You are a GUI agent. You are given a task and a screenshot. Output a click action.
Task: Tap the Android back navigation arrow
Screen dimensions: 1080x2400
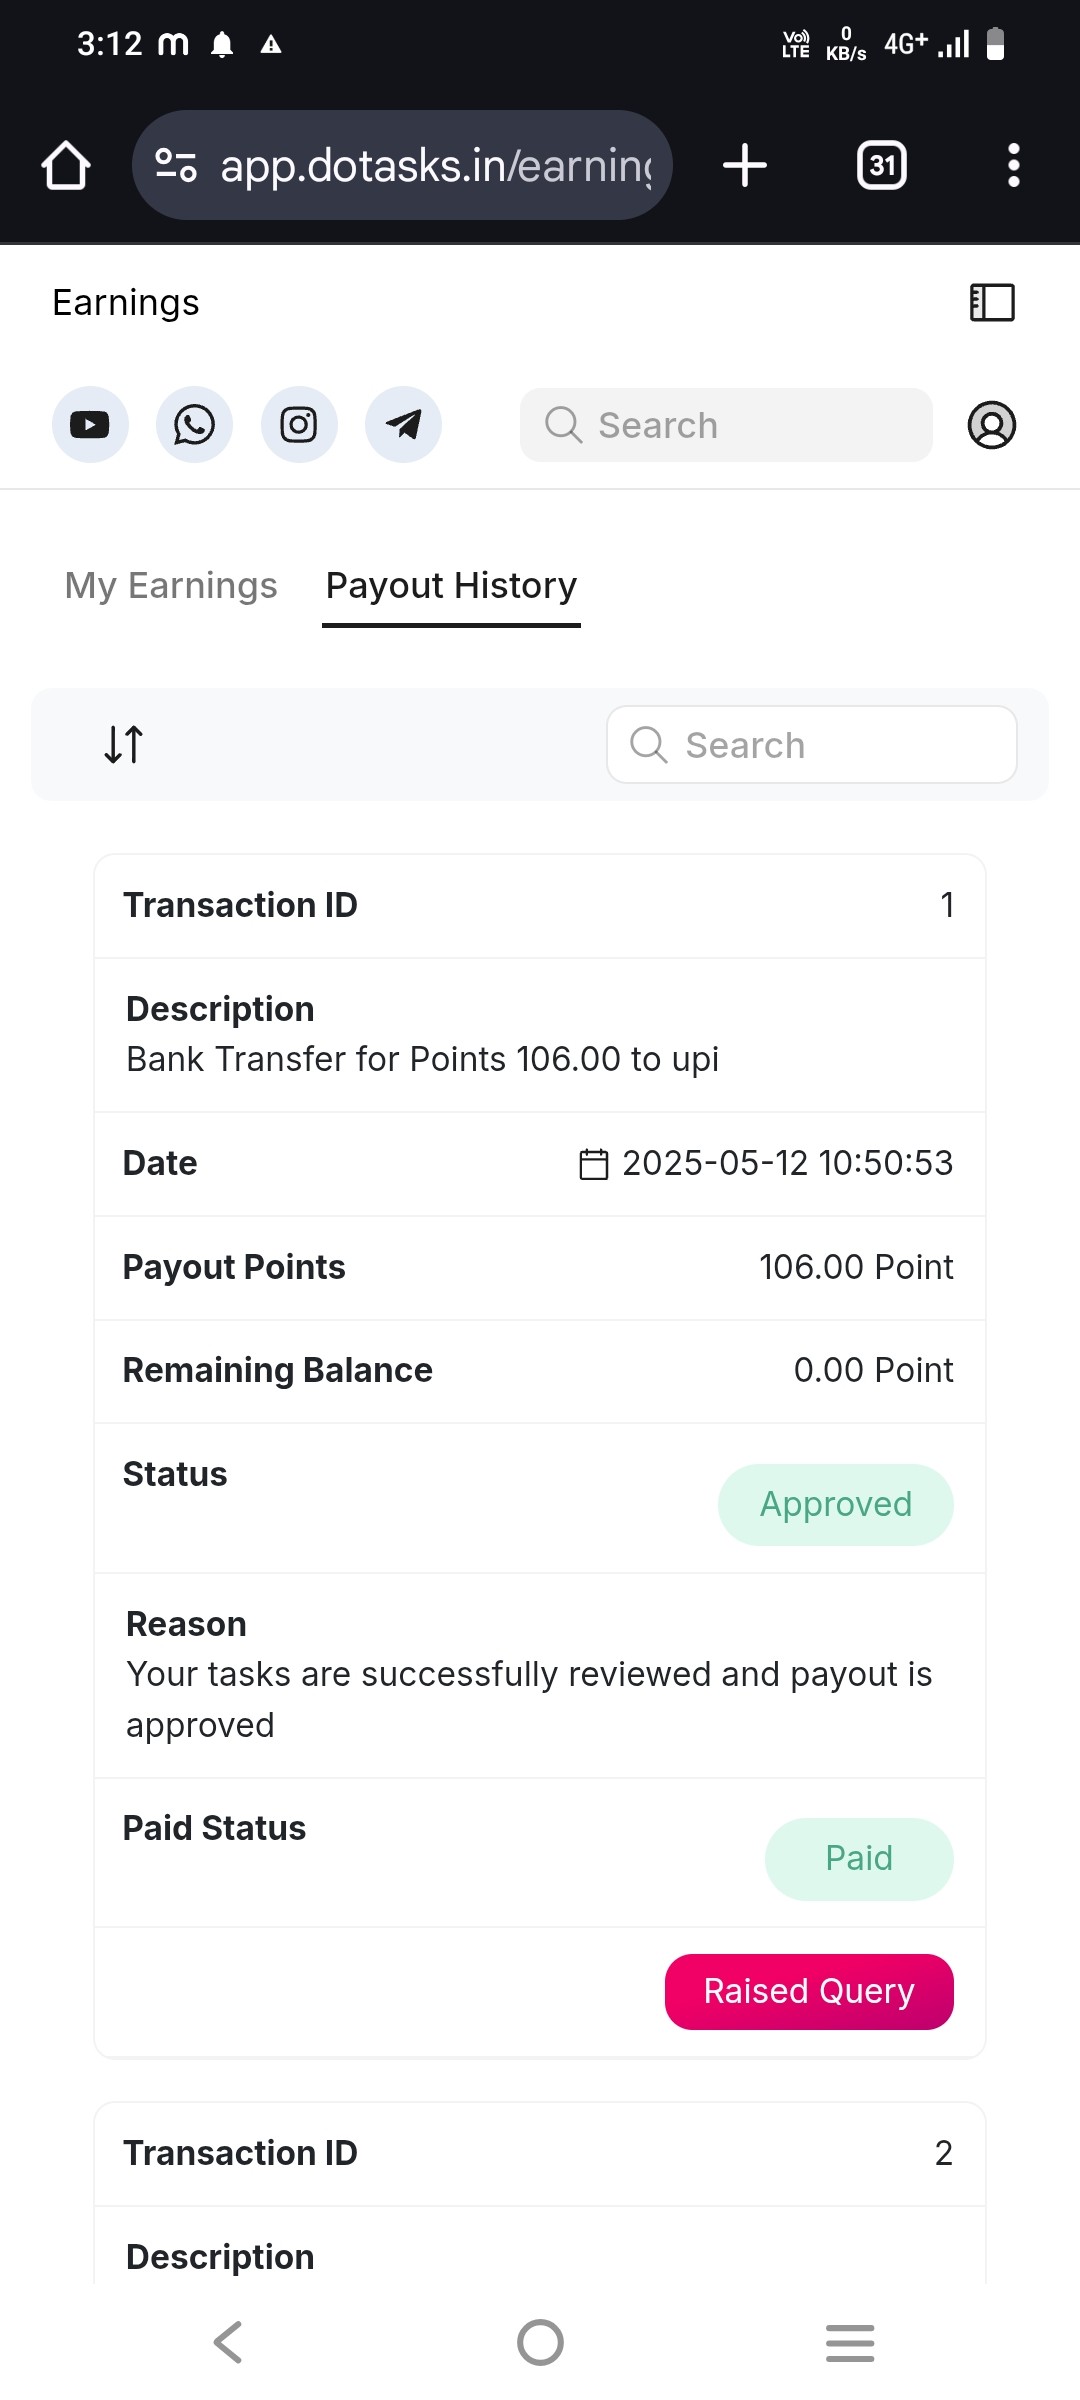pyautogui.click(x=228, y=2342)
